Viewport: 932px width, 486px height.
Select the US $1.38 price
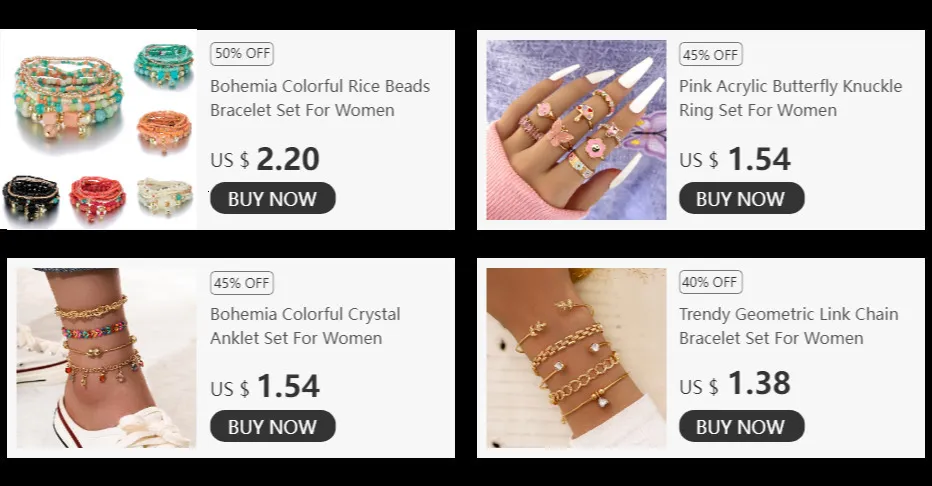(x=735, y=384)
